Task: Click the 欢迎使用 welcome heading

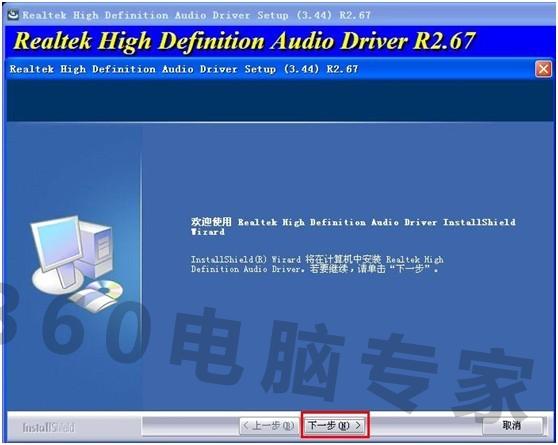Action: [x=211, y=222]
